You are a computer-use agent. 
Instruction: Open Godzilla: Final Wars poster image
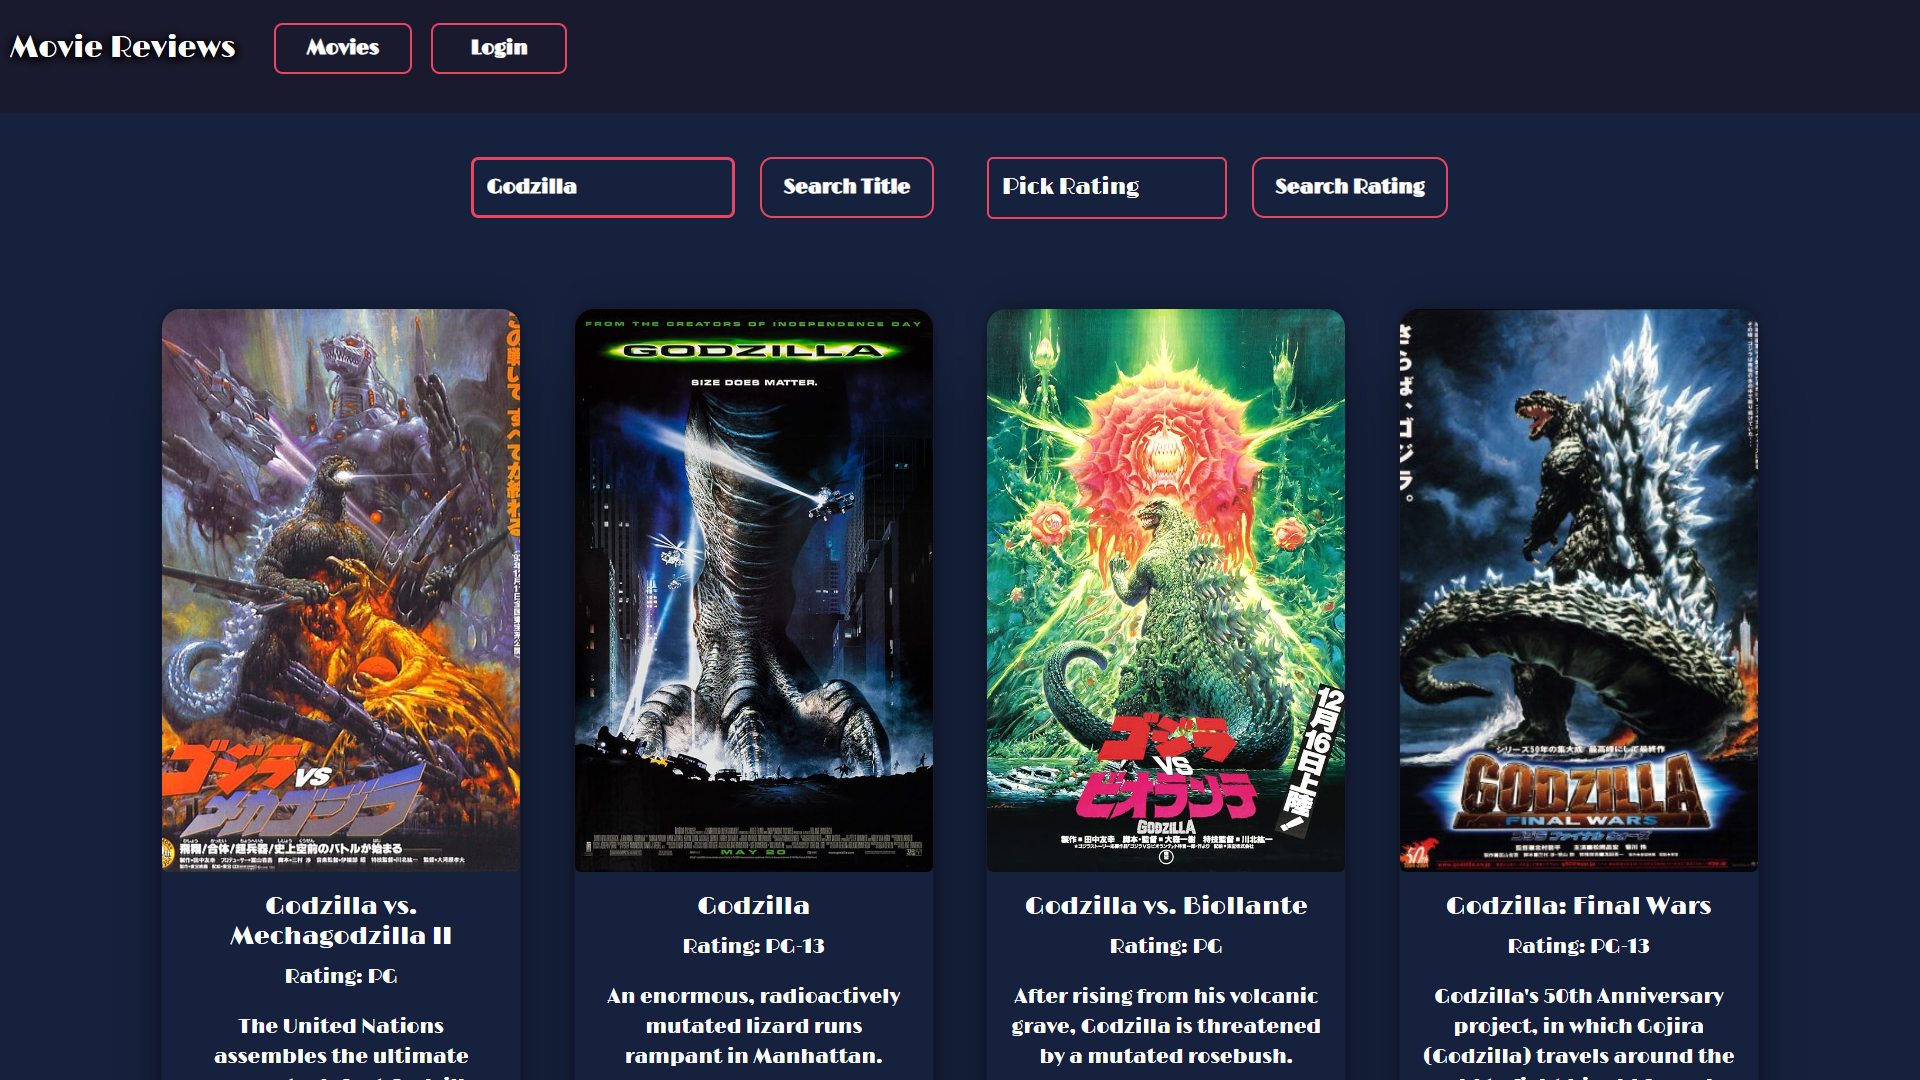coord(1578,590)
